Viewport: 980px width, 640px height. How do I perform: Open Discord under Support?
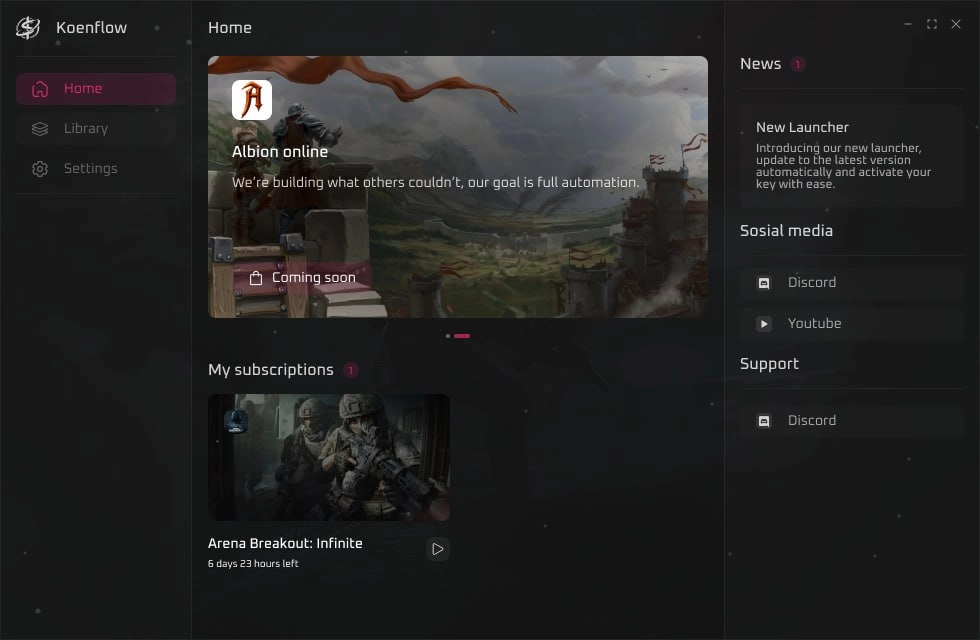[851, 421]
